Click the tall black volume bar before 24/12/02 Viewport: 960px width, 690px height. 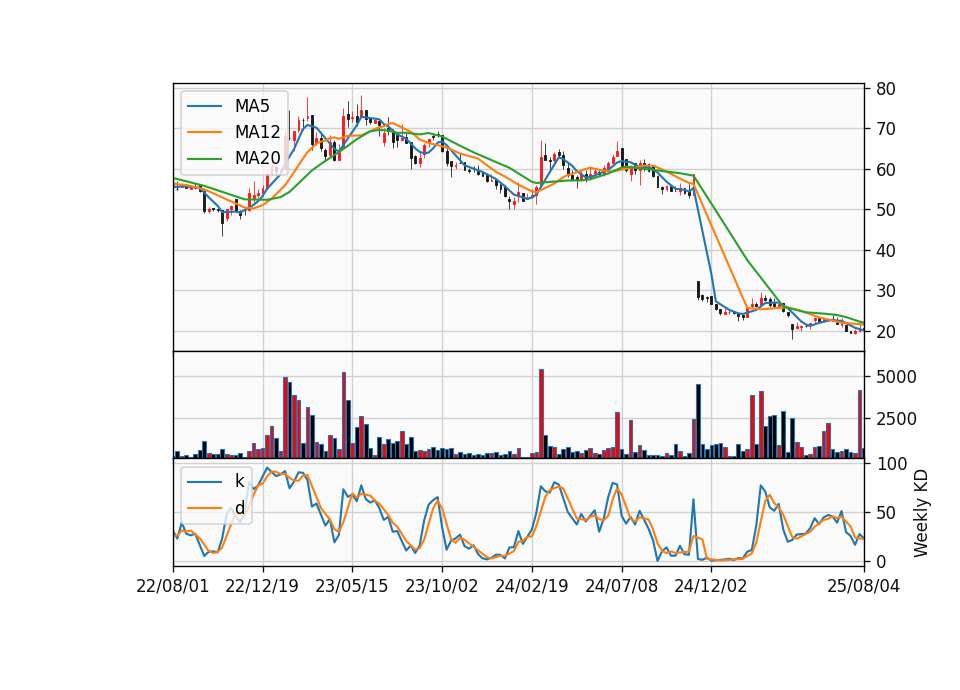[699, 421]
